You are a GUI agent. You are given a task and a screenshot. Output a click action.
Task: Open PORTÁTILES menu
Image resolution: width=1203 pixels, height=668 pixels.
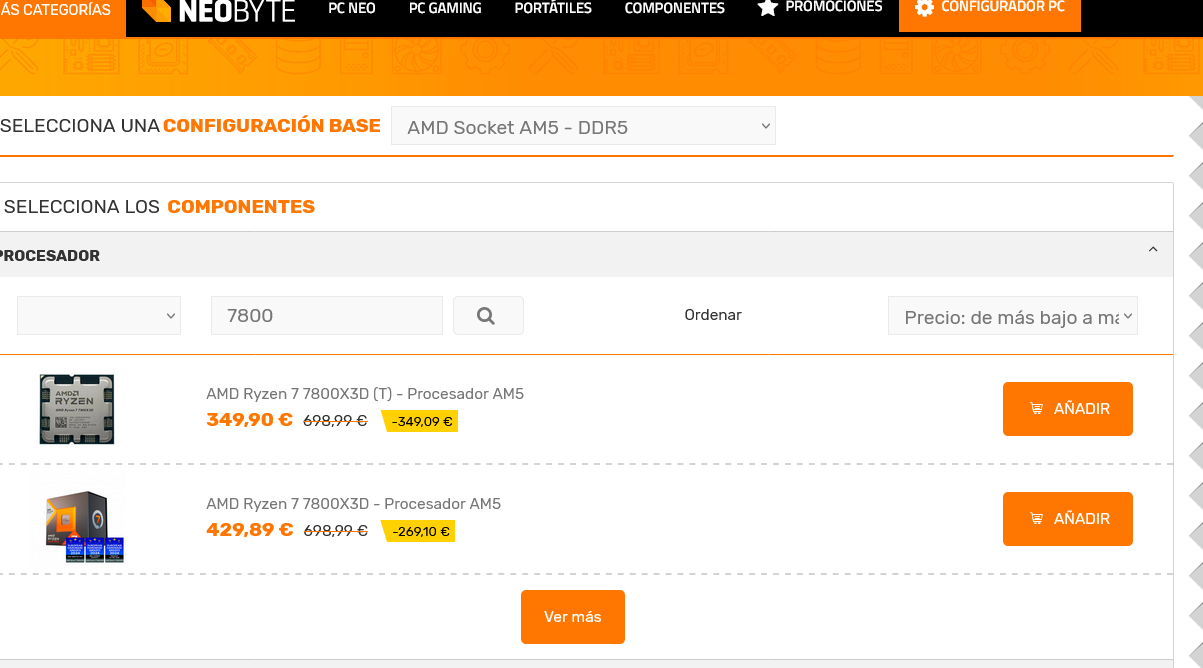[x=553, y=8]
